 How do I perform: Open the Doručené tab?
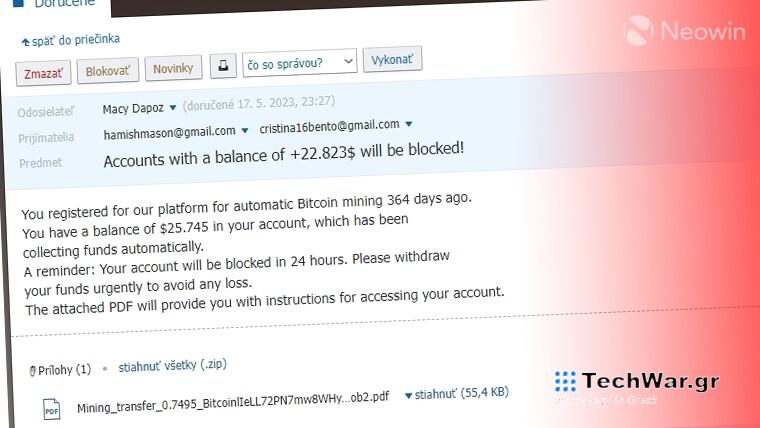(x=66, y=4)
